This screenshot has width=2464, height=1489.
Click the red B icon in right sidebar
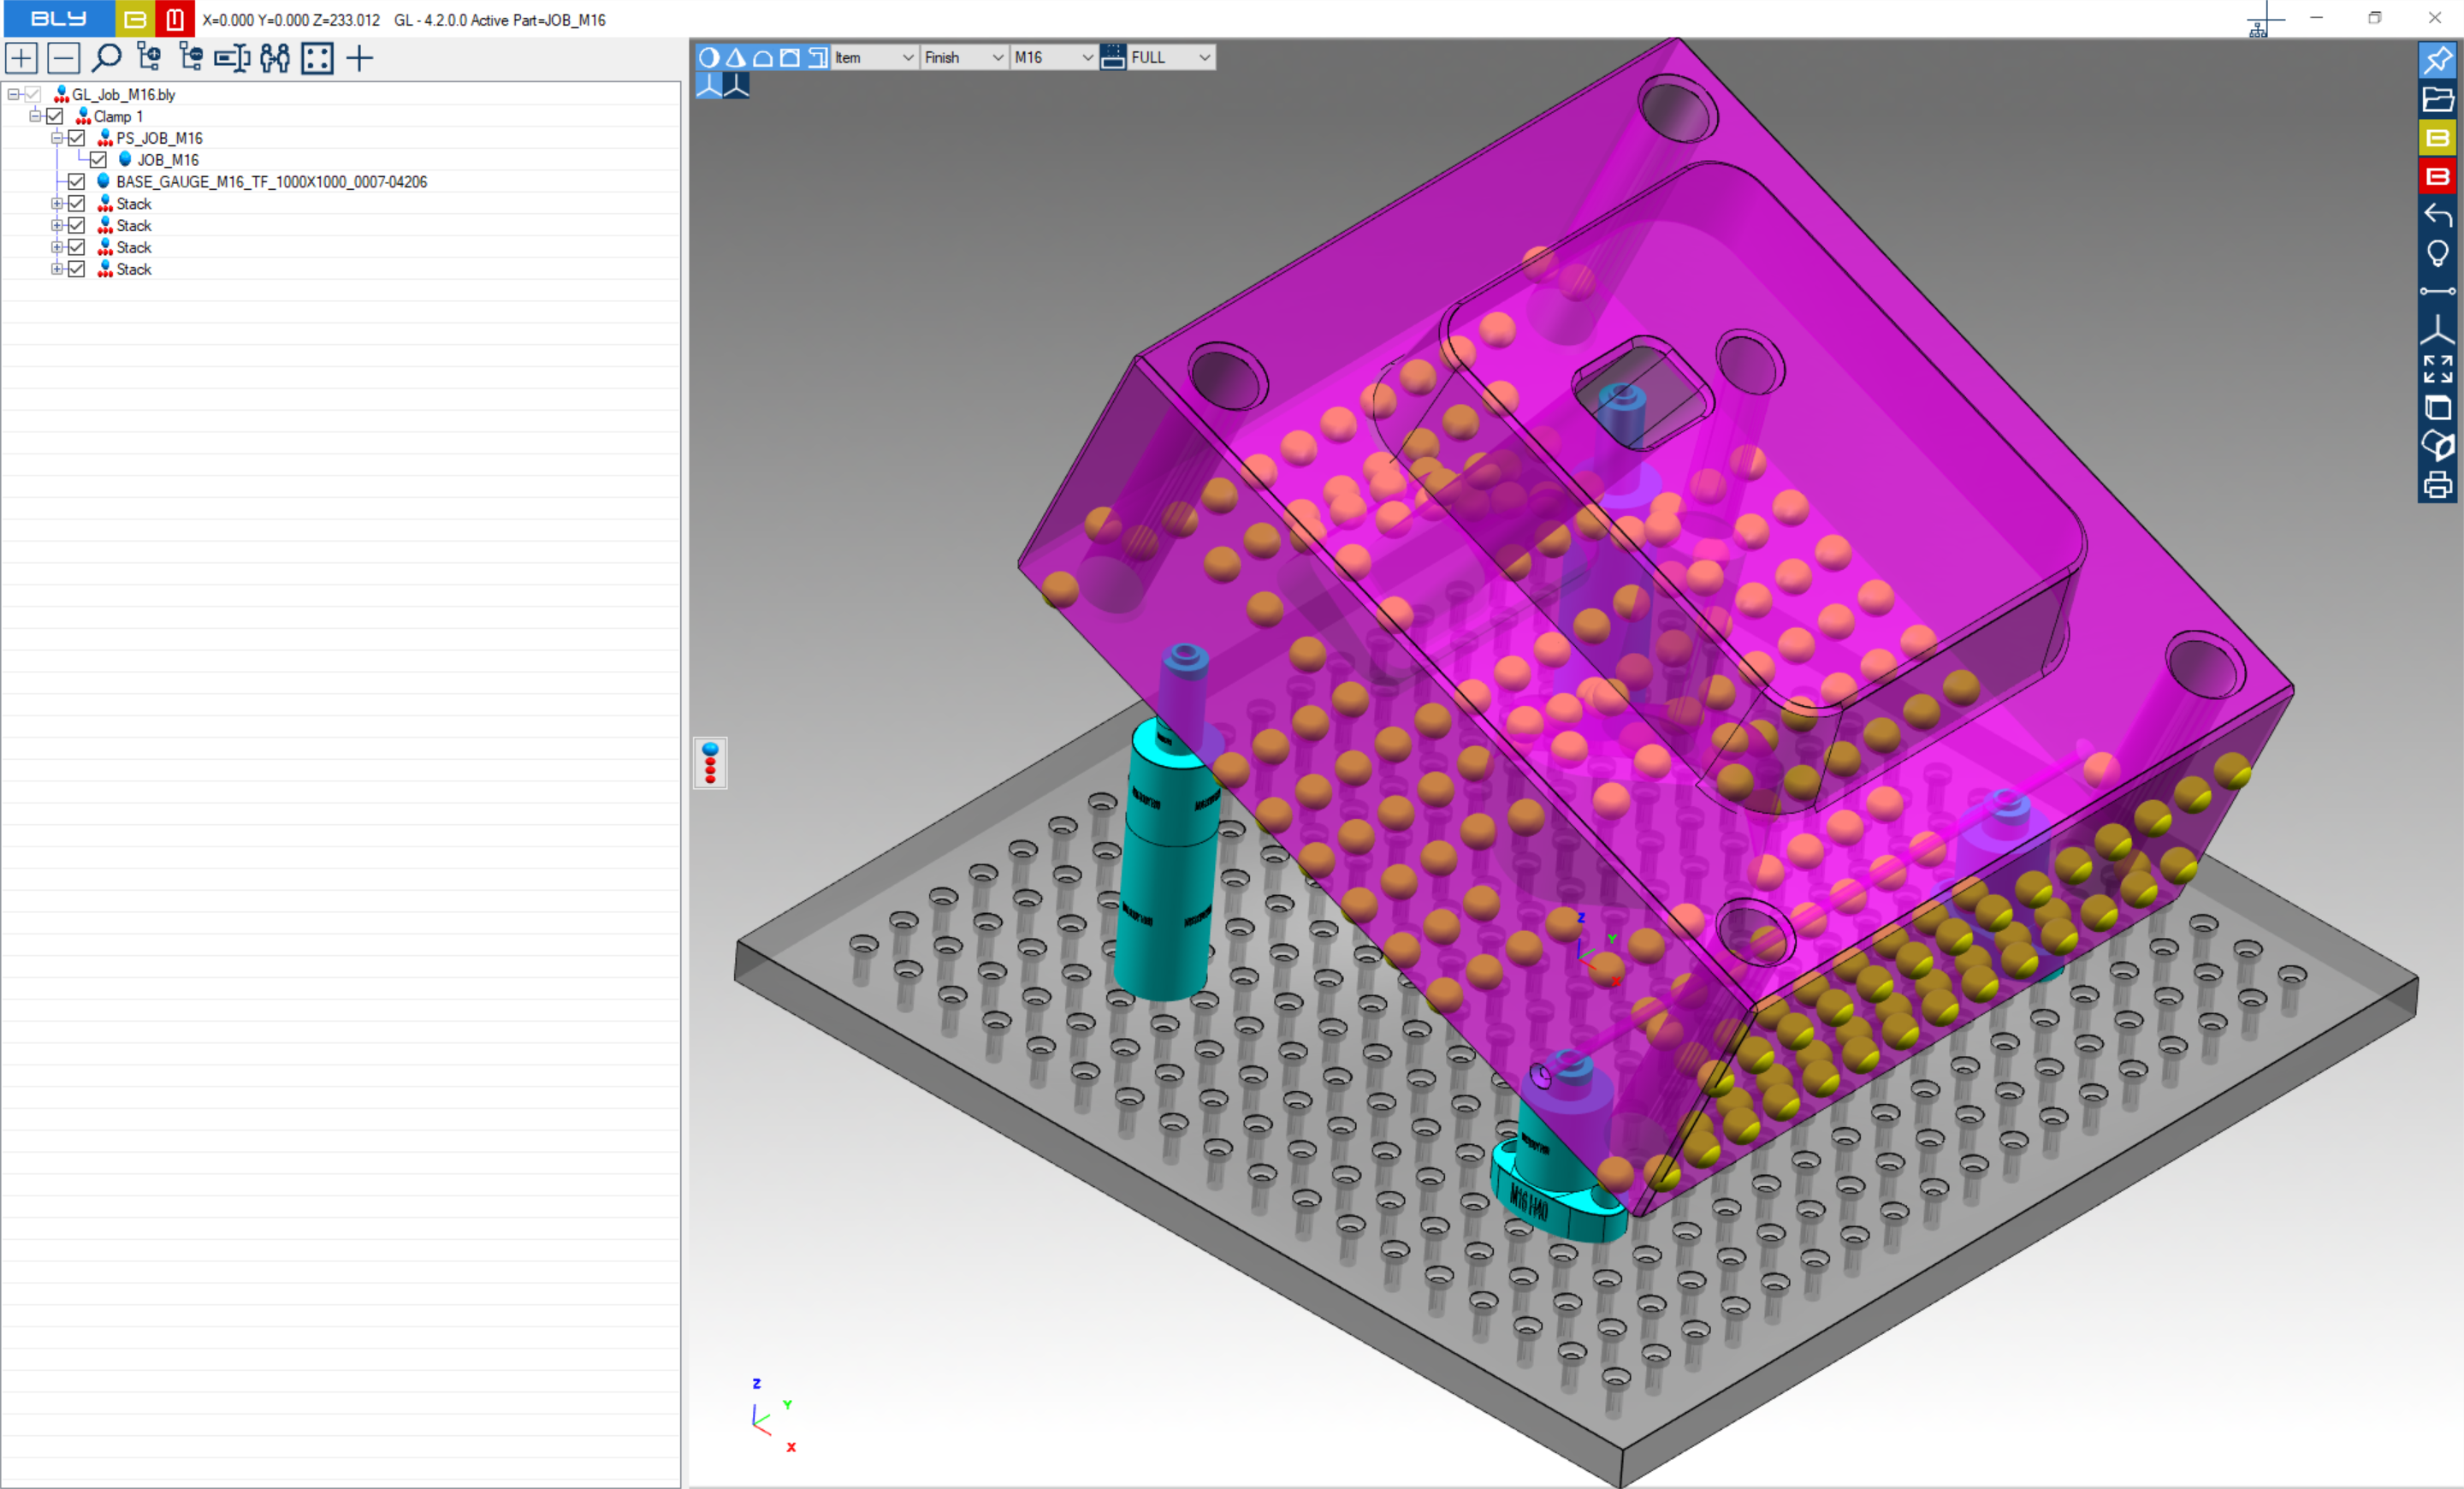click(2438, 177)
